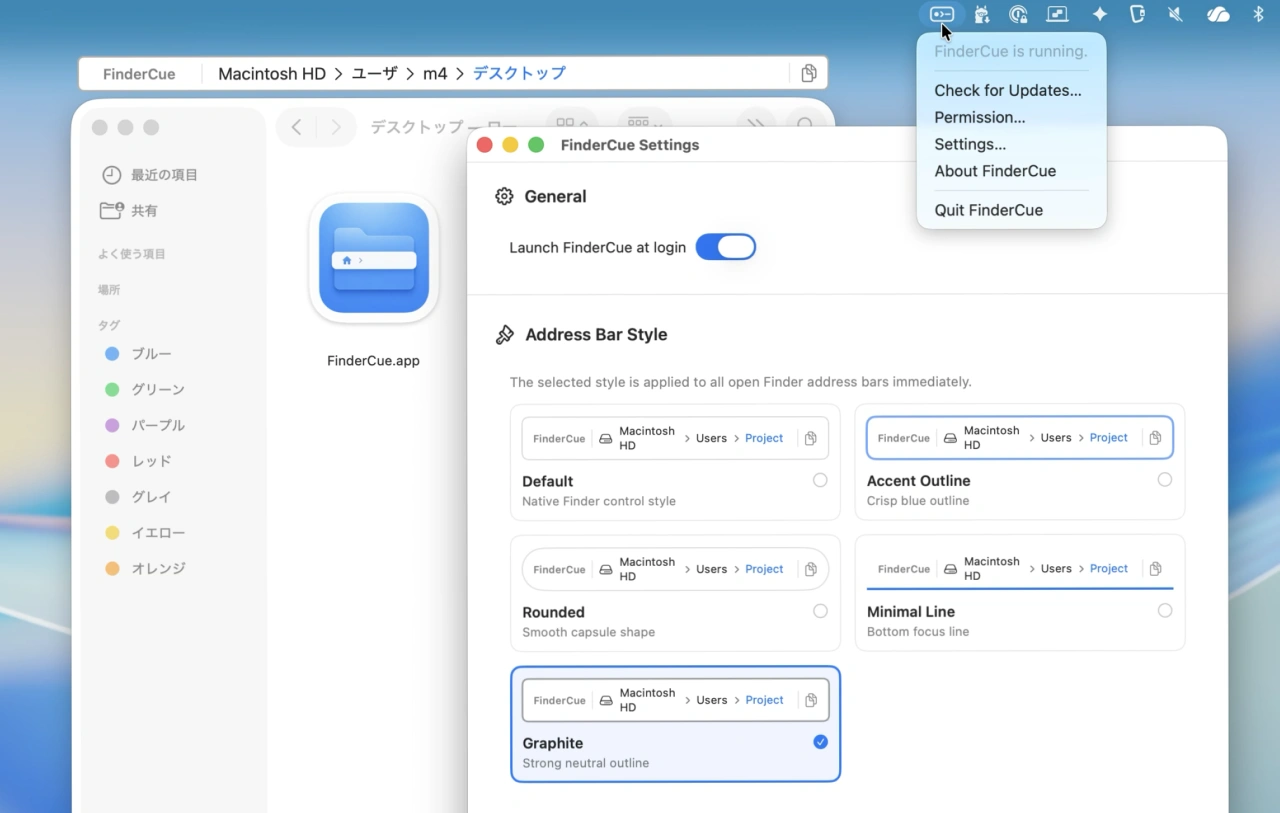This screenshot has width=1280, height=813.
Task: Select the Rounded style radio button
Action: tap(820, 611)
